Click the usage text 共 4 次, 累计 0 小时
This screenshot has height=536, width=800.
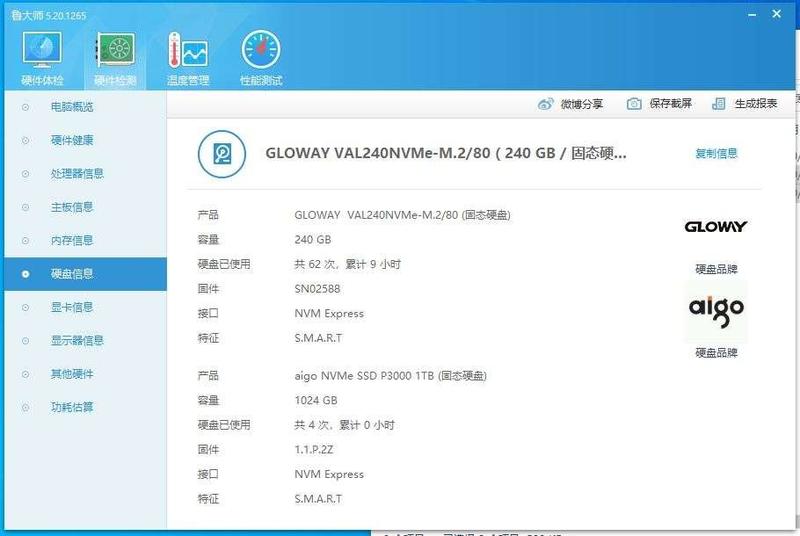[344, 425]
